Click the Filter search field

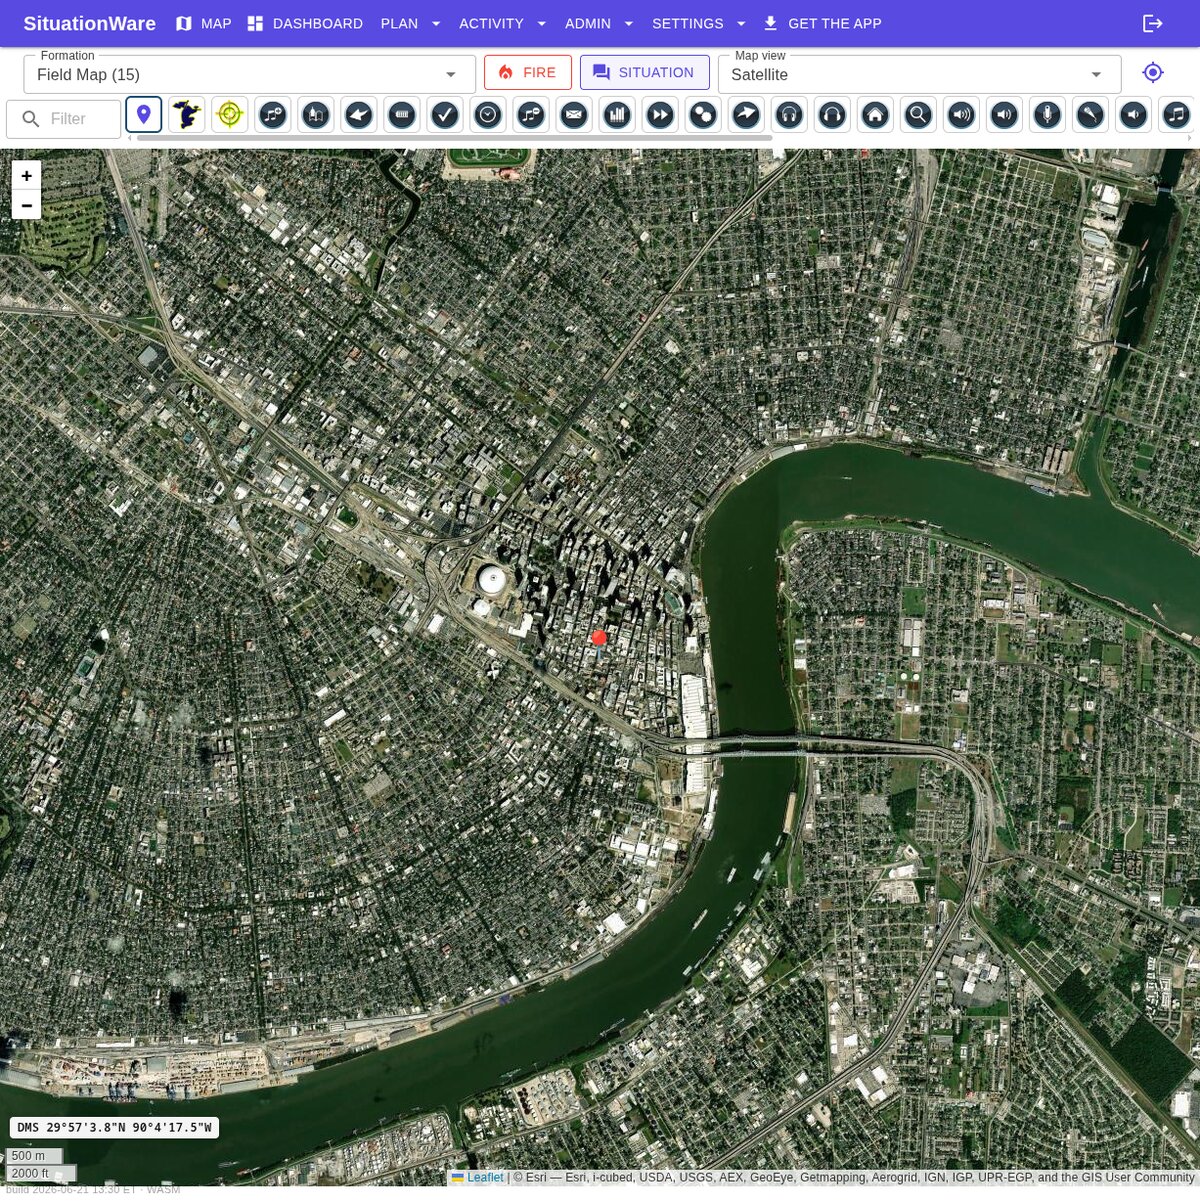(64, 119)
